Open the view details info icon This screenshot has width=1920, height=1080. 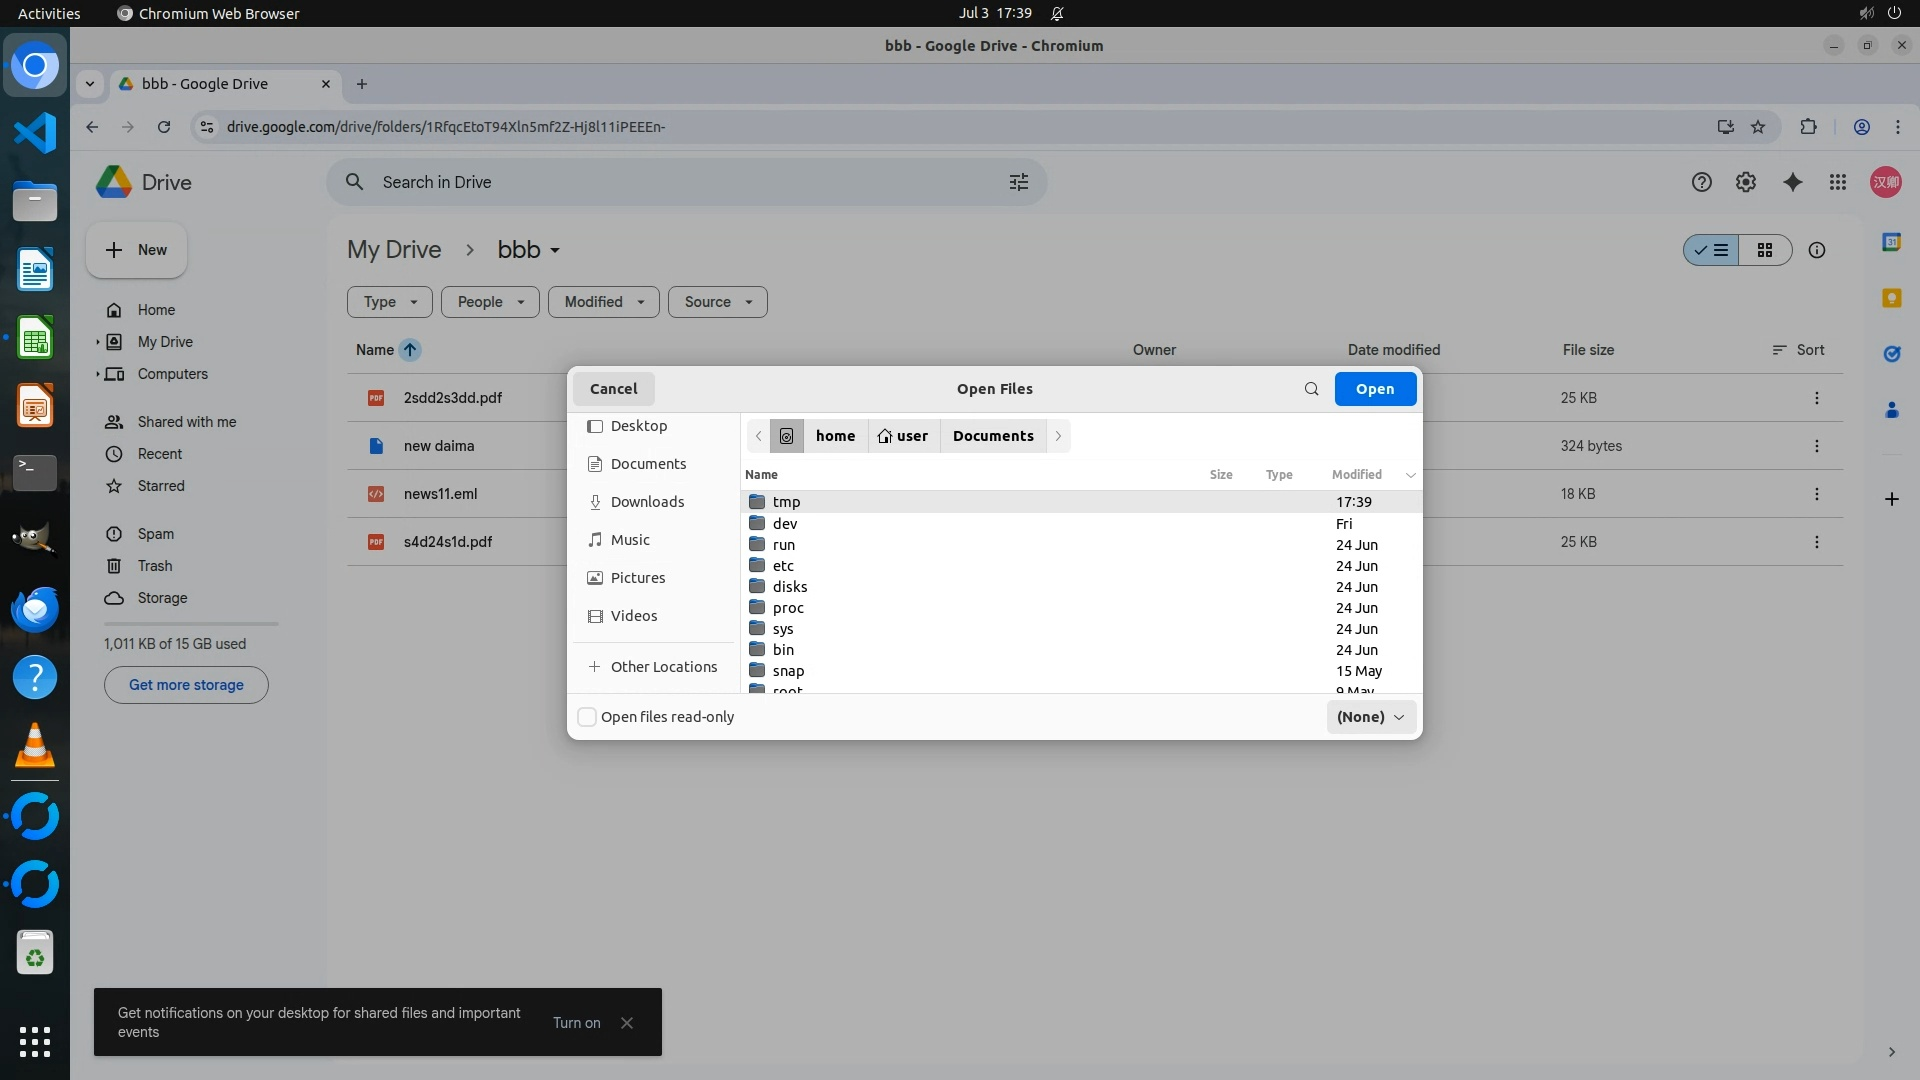[1816, 250]
